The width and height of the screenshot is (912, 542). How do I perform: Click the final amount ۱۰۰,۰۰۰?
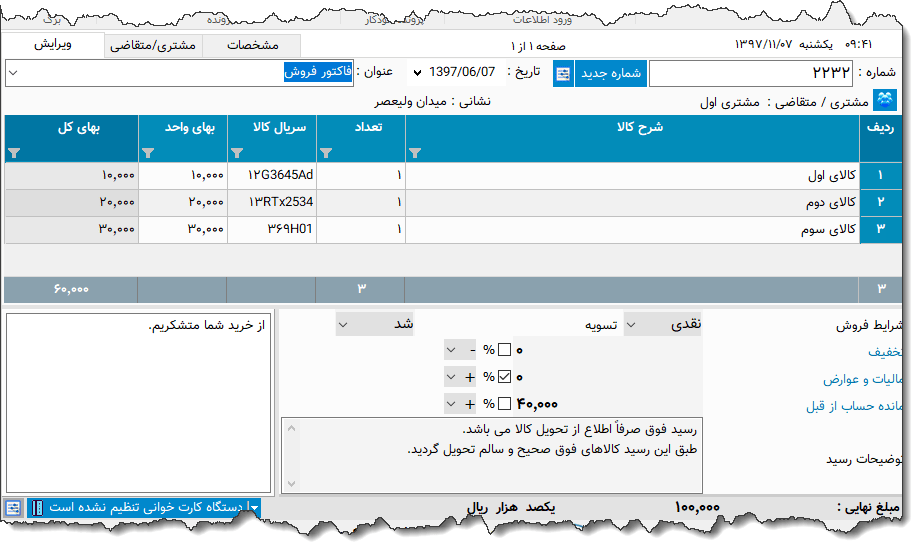pos(697,507)
